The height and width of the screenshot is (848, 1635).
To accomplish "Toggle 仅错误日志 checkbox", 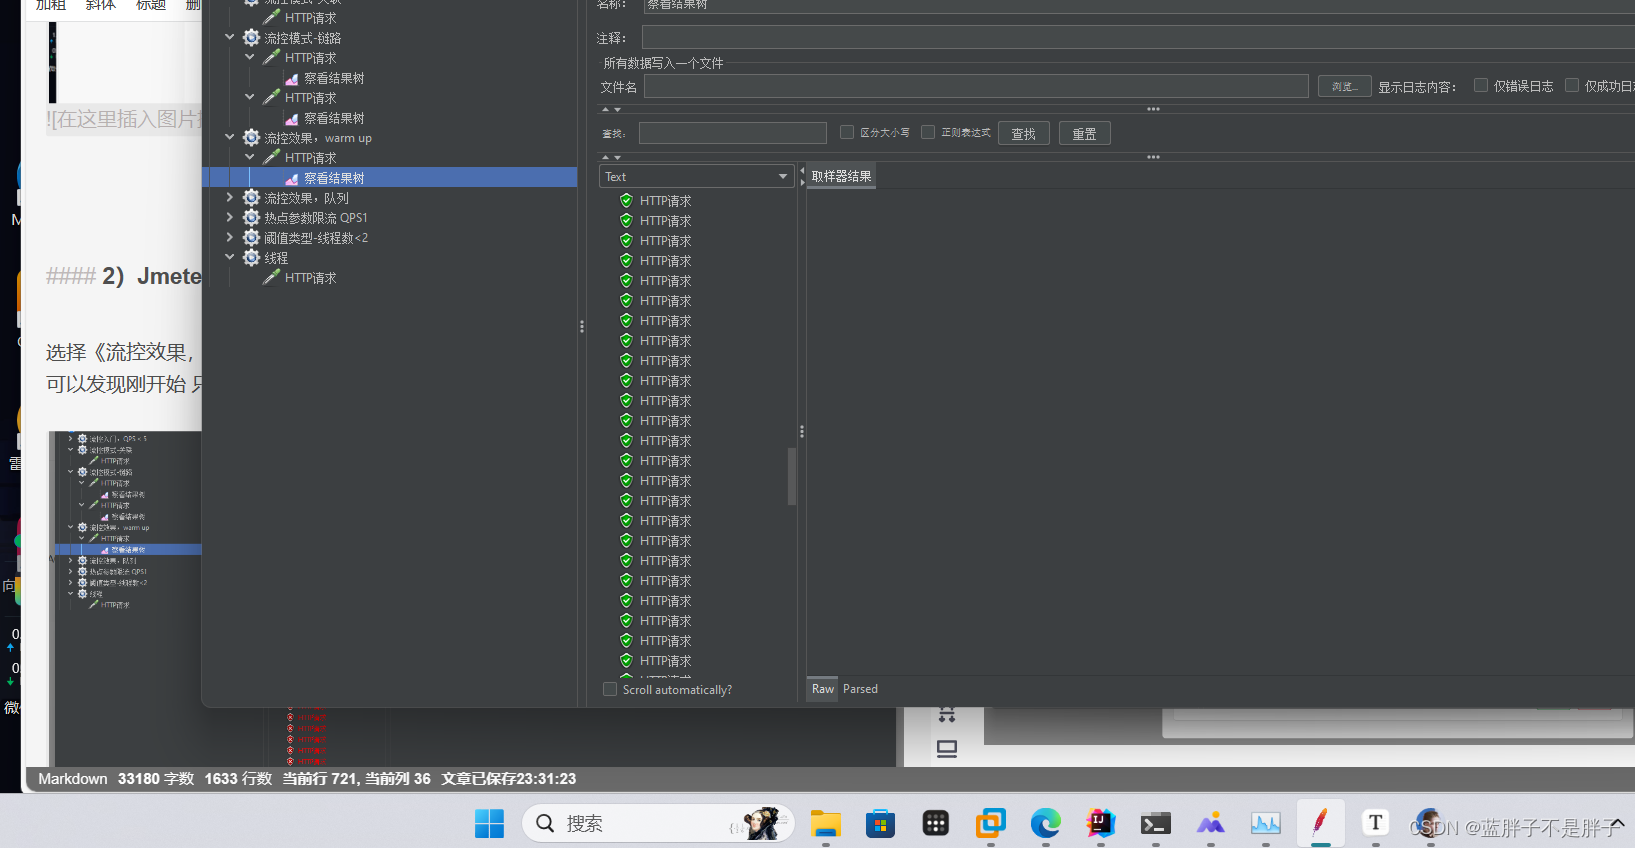I will point(1481,85).
